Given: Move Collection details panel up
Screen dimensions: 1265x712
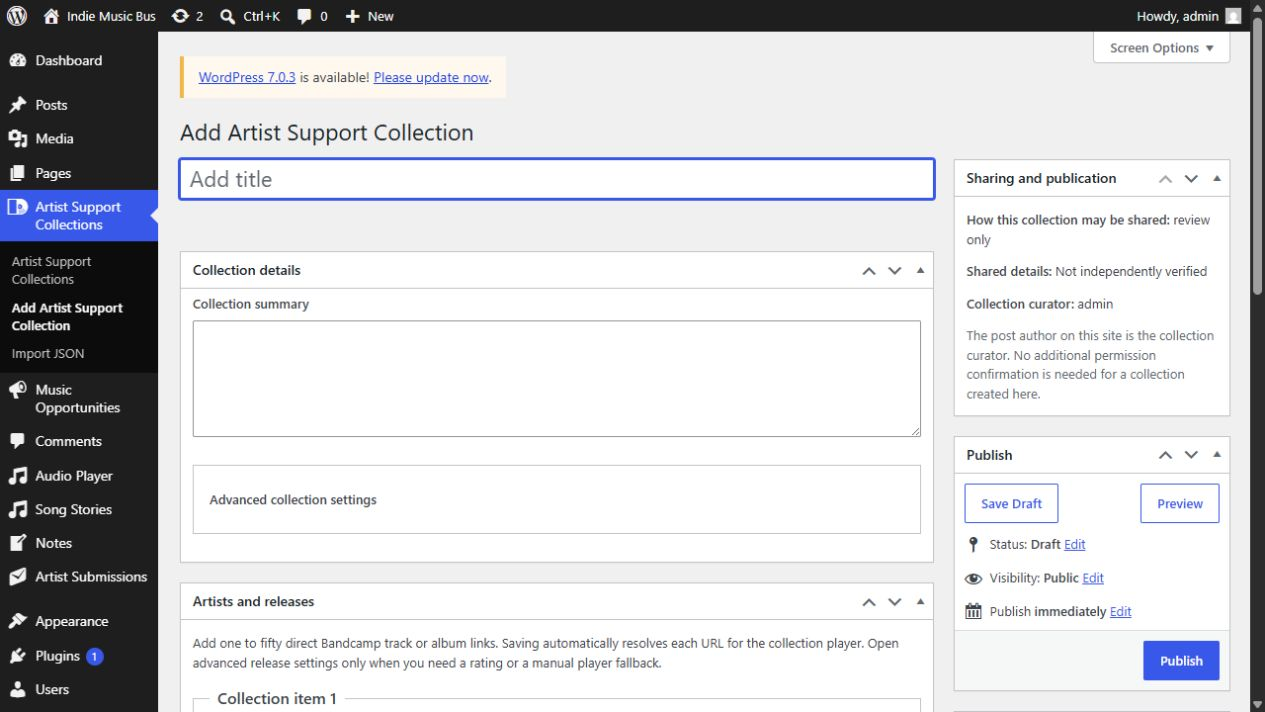Looking at the screenshot, I should pyautogui.click(x=869, y=271).
